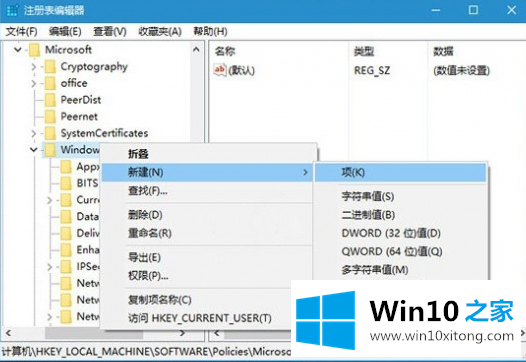Click the (数值未设置) data cell

tap(462, 70)
